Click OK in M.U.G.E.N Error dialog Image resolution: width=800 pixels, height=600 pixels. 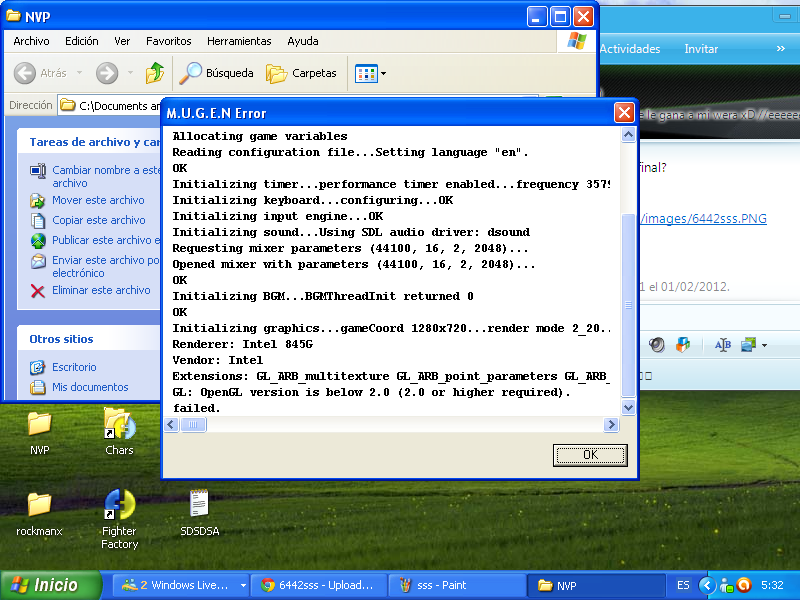[590, 455]
